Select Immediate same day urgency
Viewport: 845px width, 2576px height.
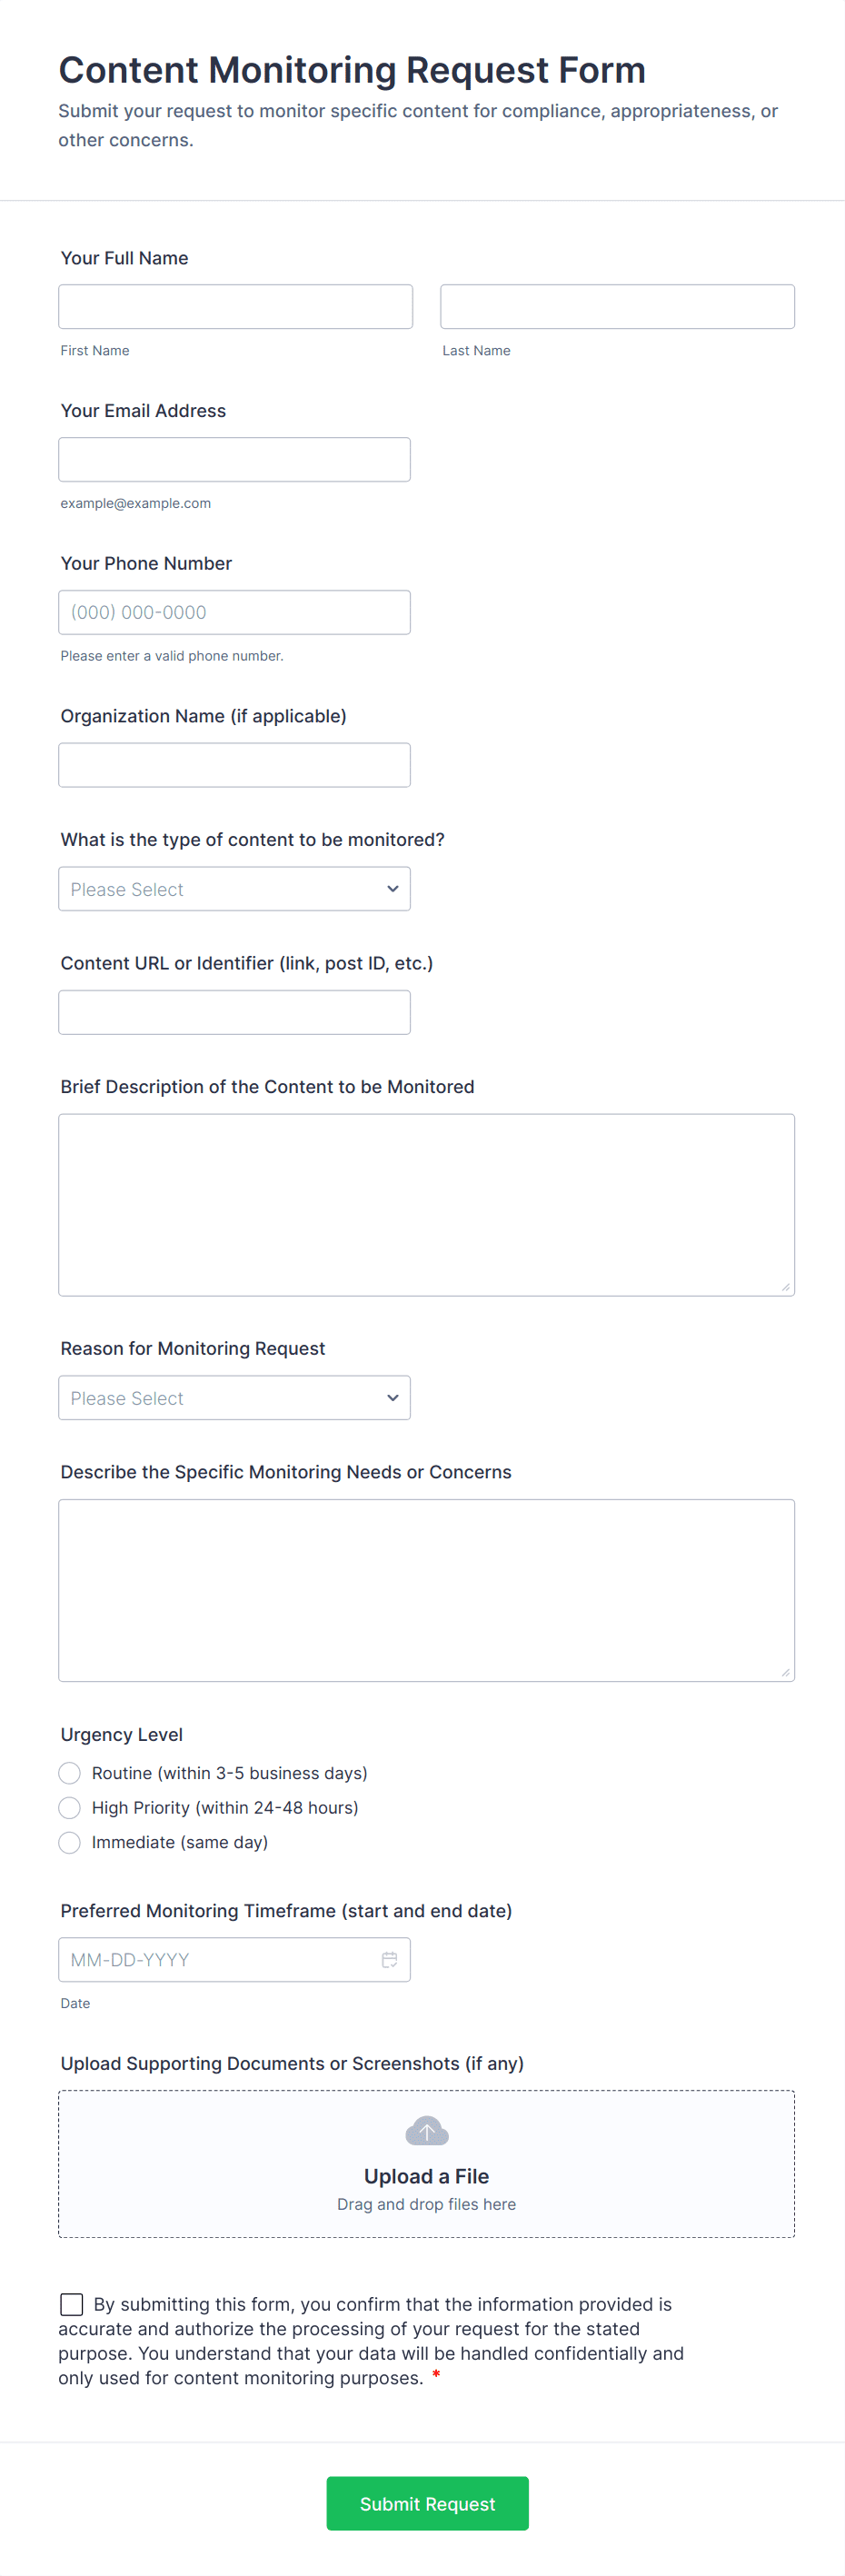point(69,1842)
